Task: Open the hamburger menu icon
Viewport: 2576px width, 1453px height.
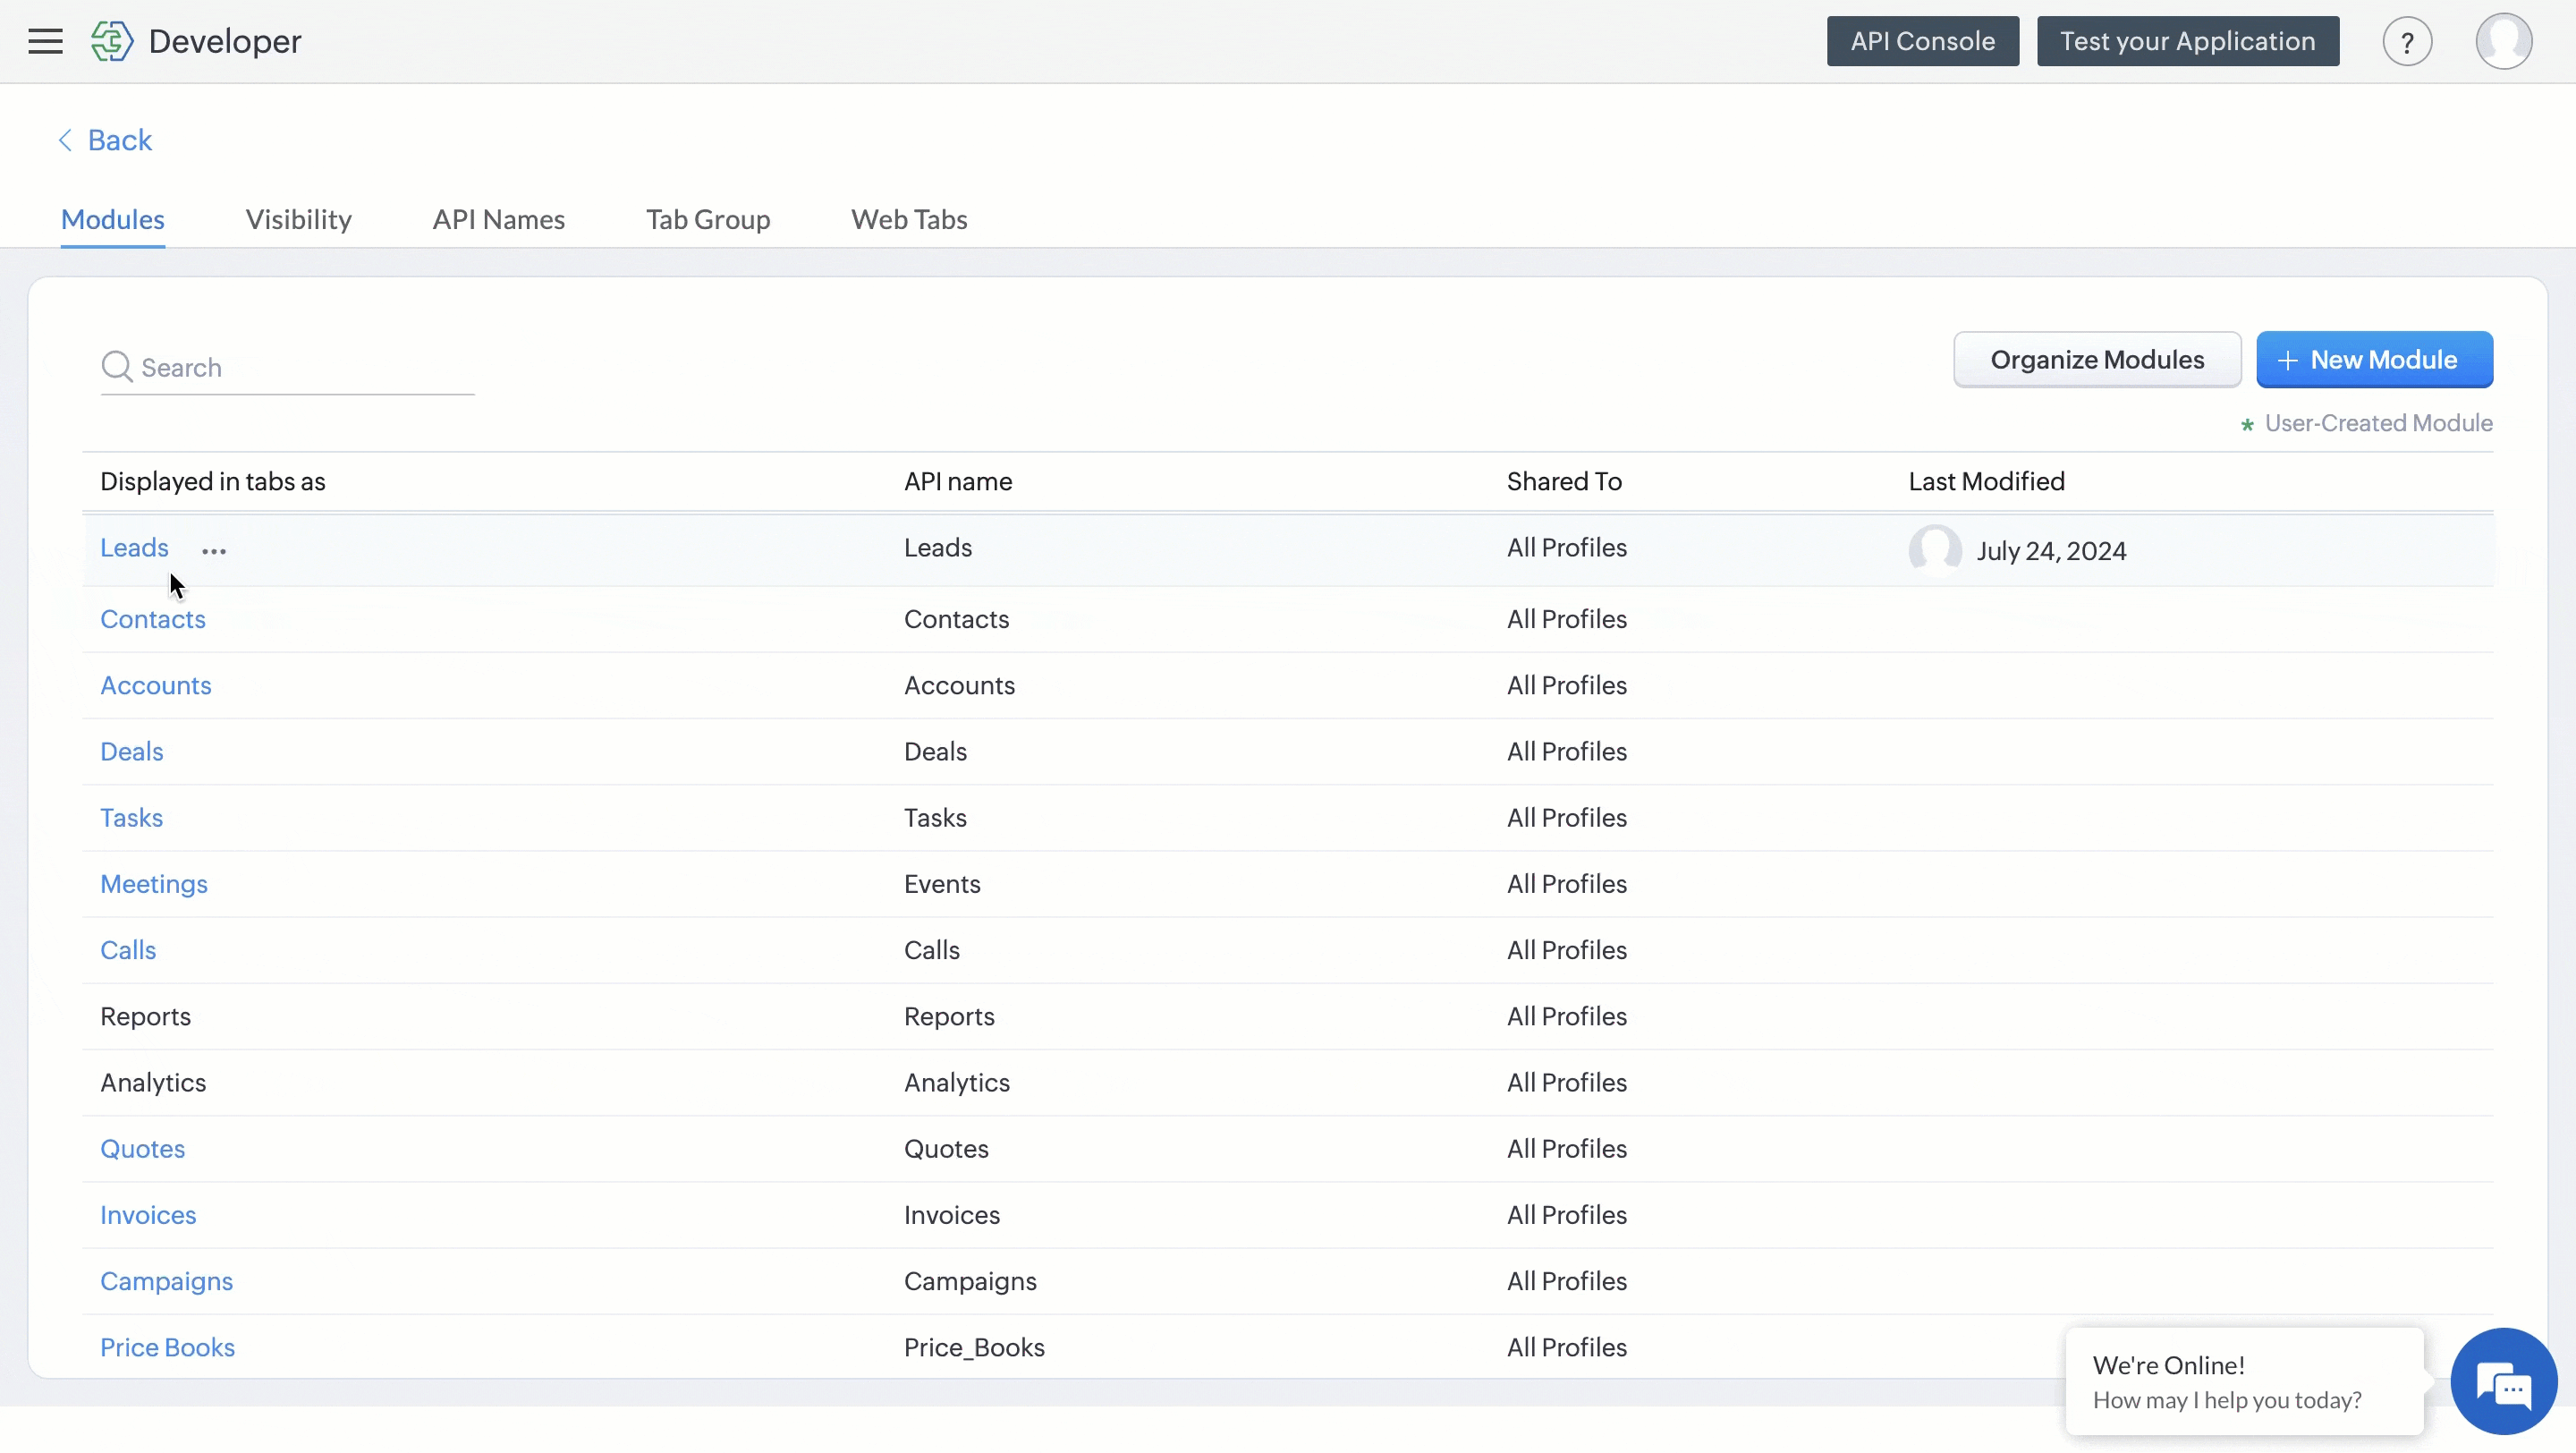Action: click(45, 41)
